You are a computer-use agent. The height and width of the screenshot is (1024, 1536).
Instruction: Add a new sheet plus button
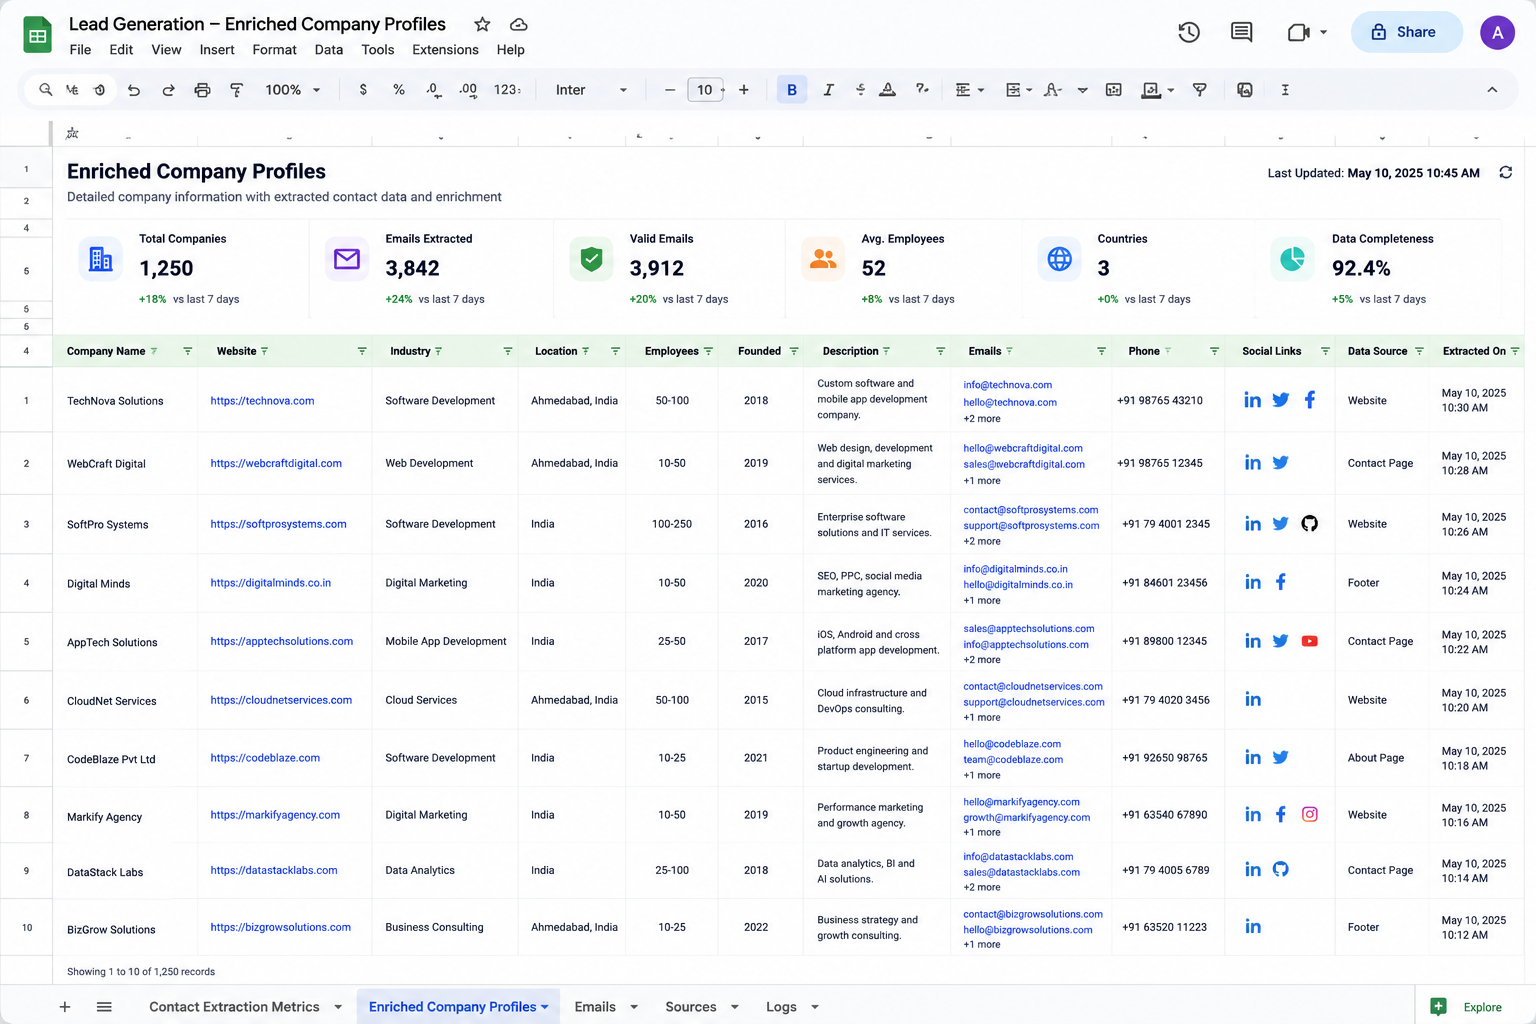[65, 1007]
